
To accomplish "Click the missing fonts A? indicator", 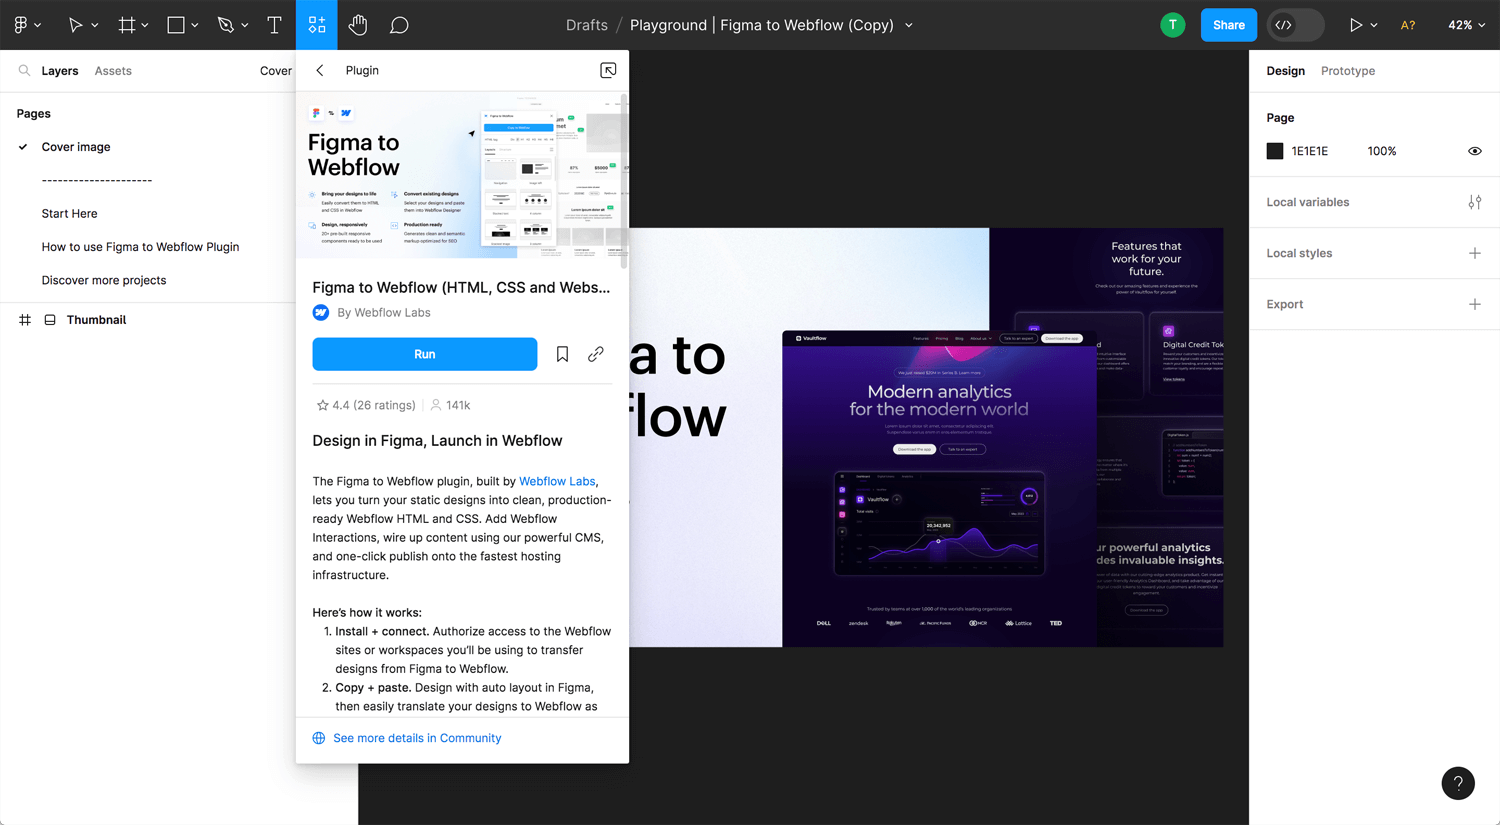I will click(1408, 25).
